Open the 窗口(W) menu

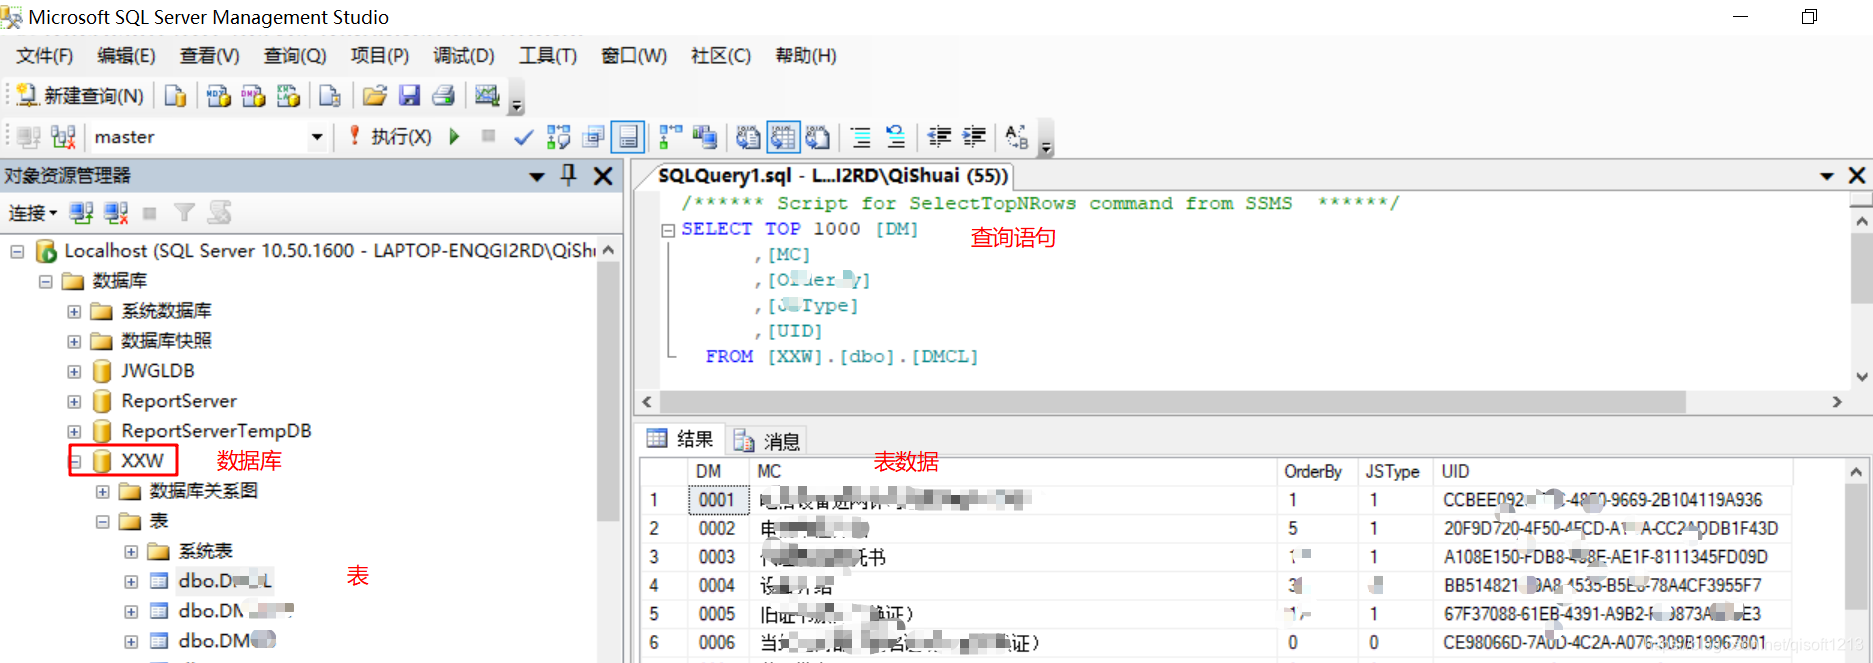pyautogui.click(x=634, y=56)
